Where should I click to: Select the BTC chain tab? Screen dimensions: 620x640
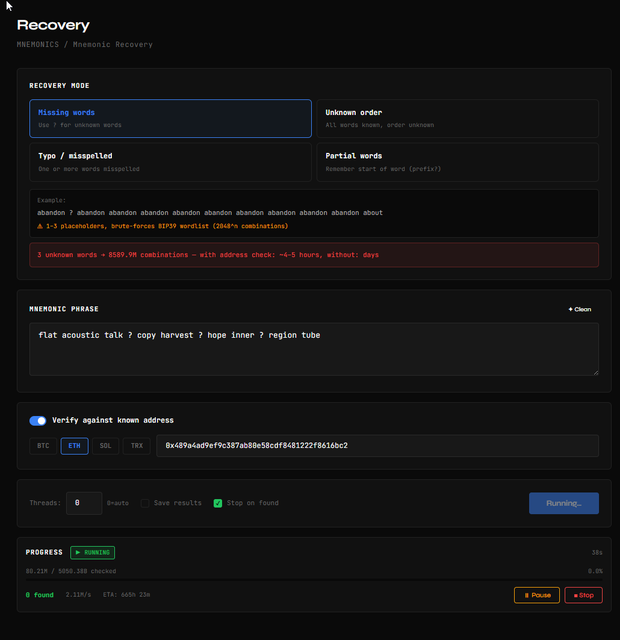click(43, 446)
